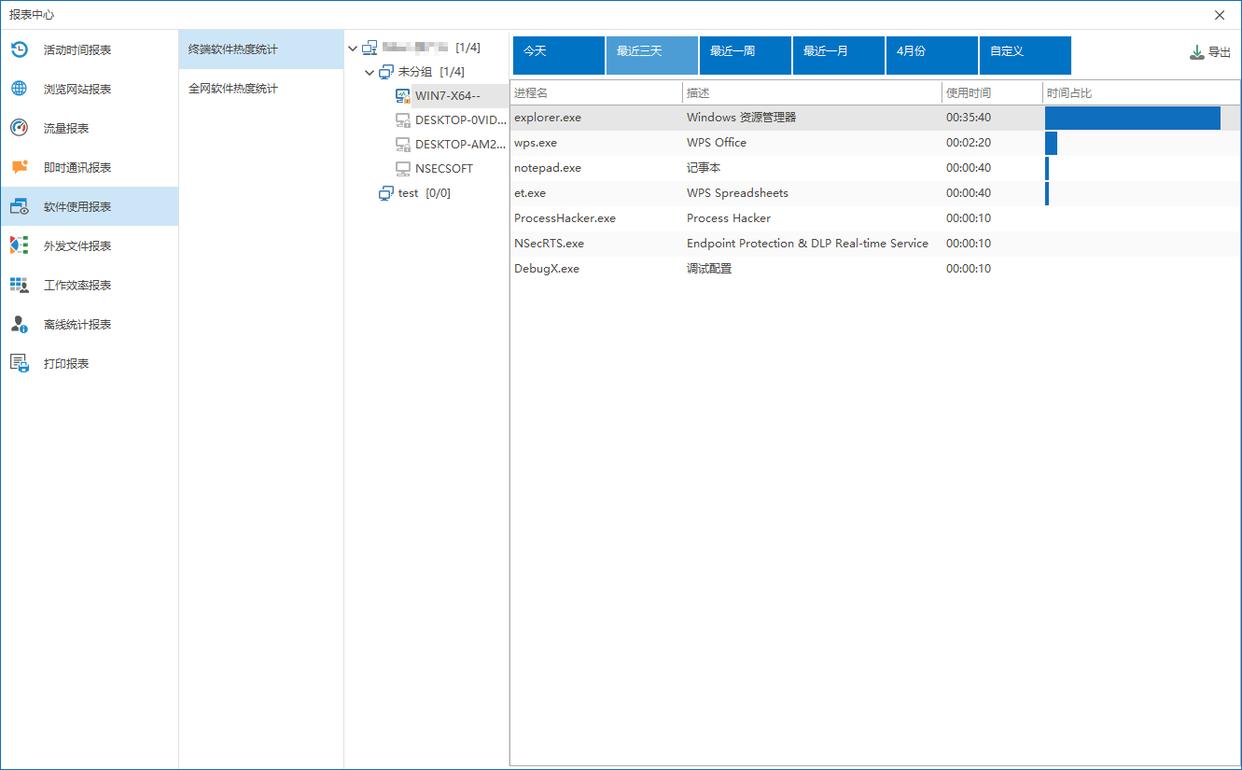The image size is (1242, 770).
Task: Click the 导出 export button
Action: (1210, 52)
